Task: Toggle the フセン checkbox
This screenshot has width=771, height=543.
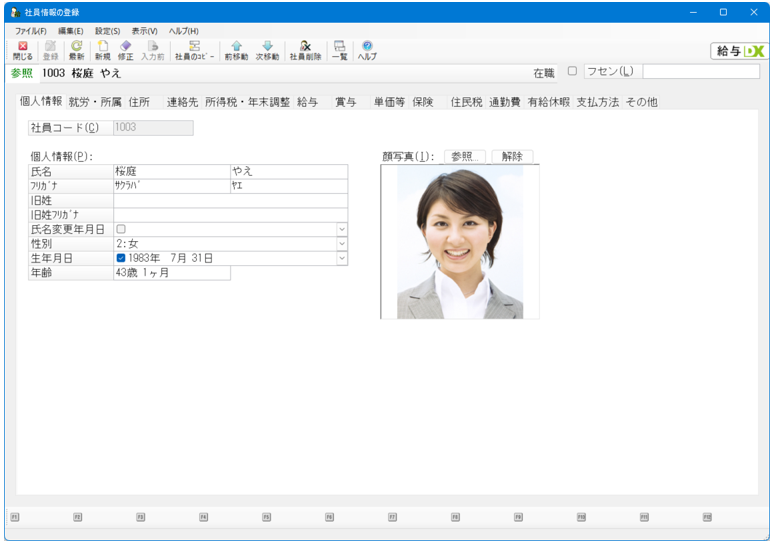Action: (x=572, y=71)
